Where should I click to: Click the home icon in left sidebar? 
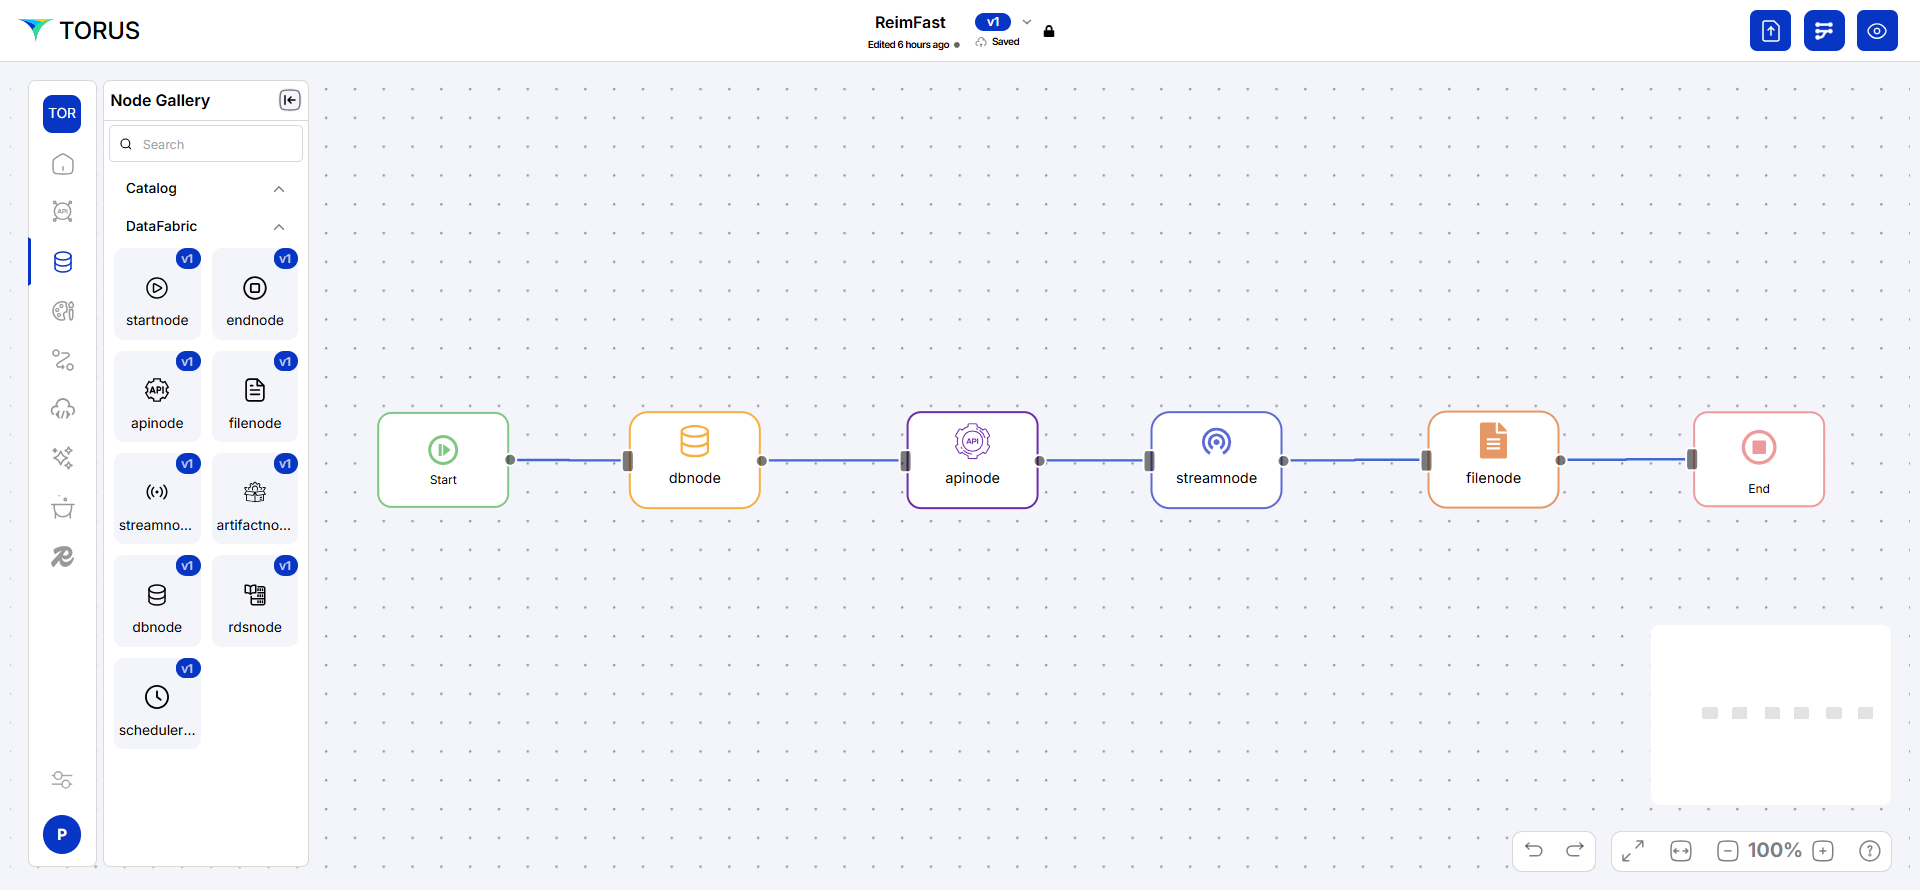[x=63, y=164]
